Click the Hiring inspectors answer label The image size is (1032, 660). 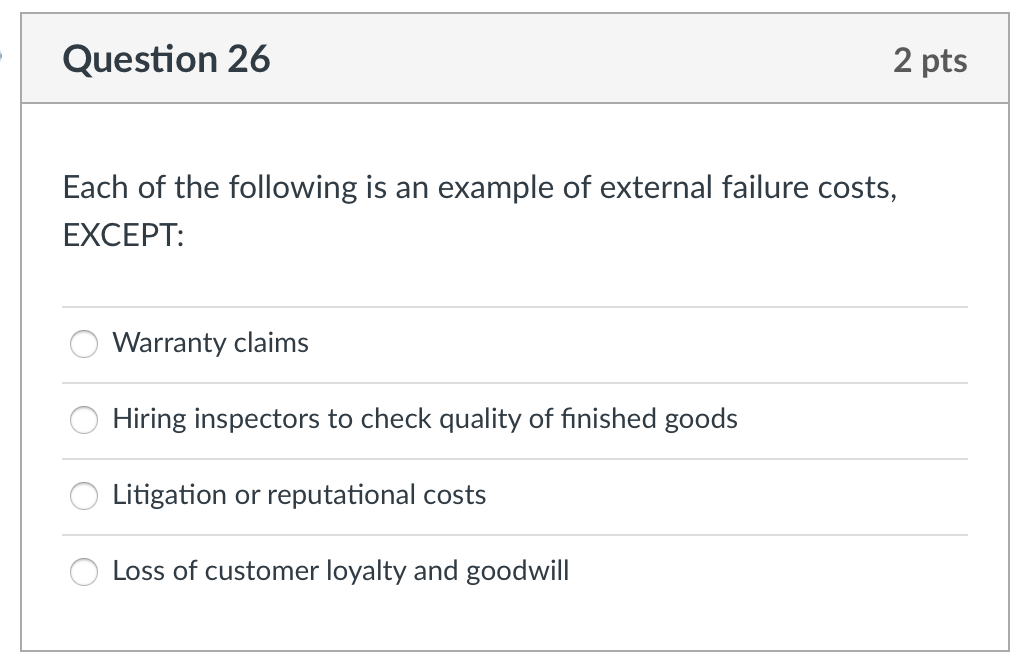pyautogui.click(x=426, y=420)
